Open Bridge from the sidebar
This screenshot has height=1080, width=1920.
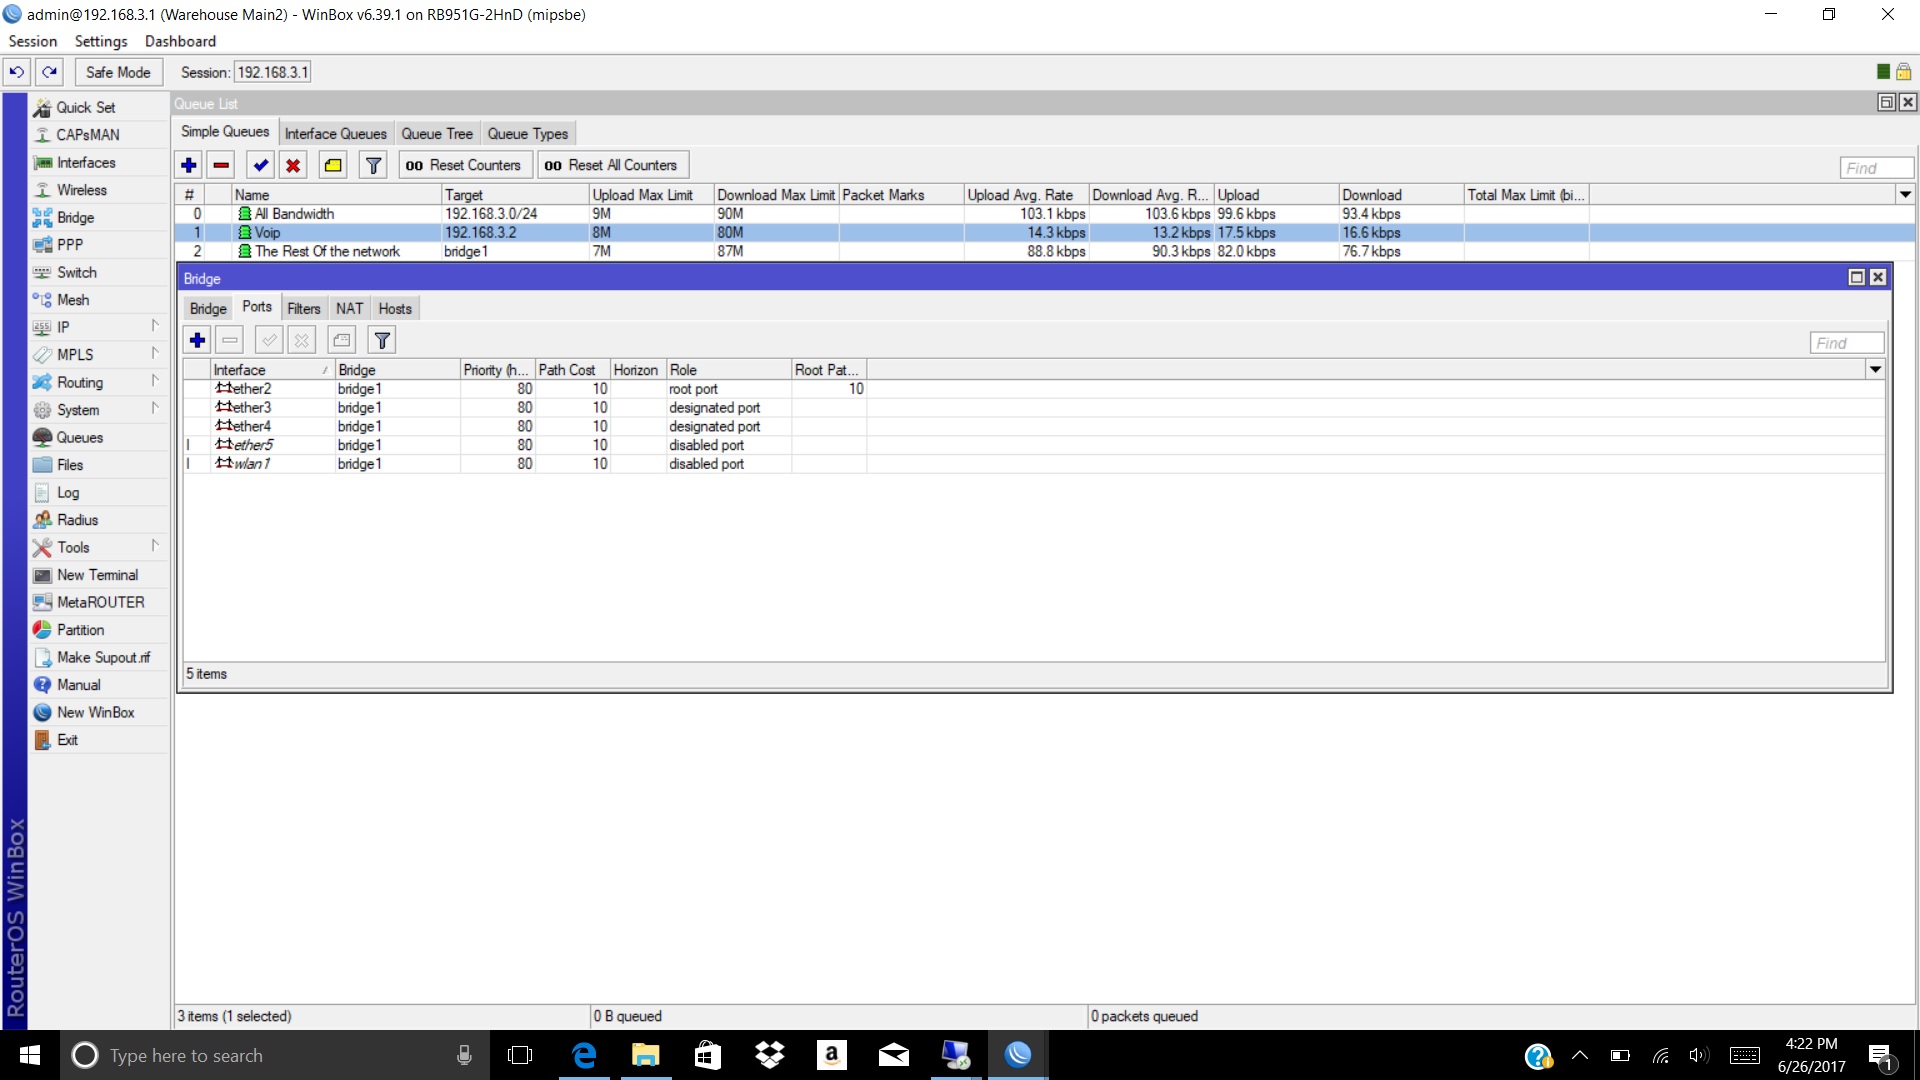pos(98,217)
